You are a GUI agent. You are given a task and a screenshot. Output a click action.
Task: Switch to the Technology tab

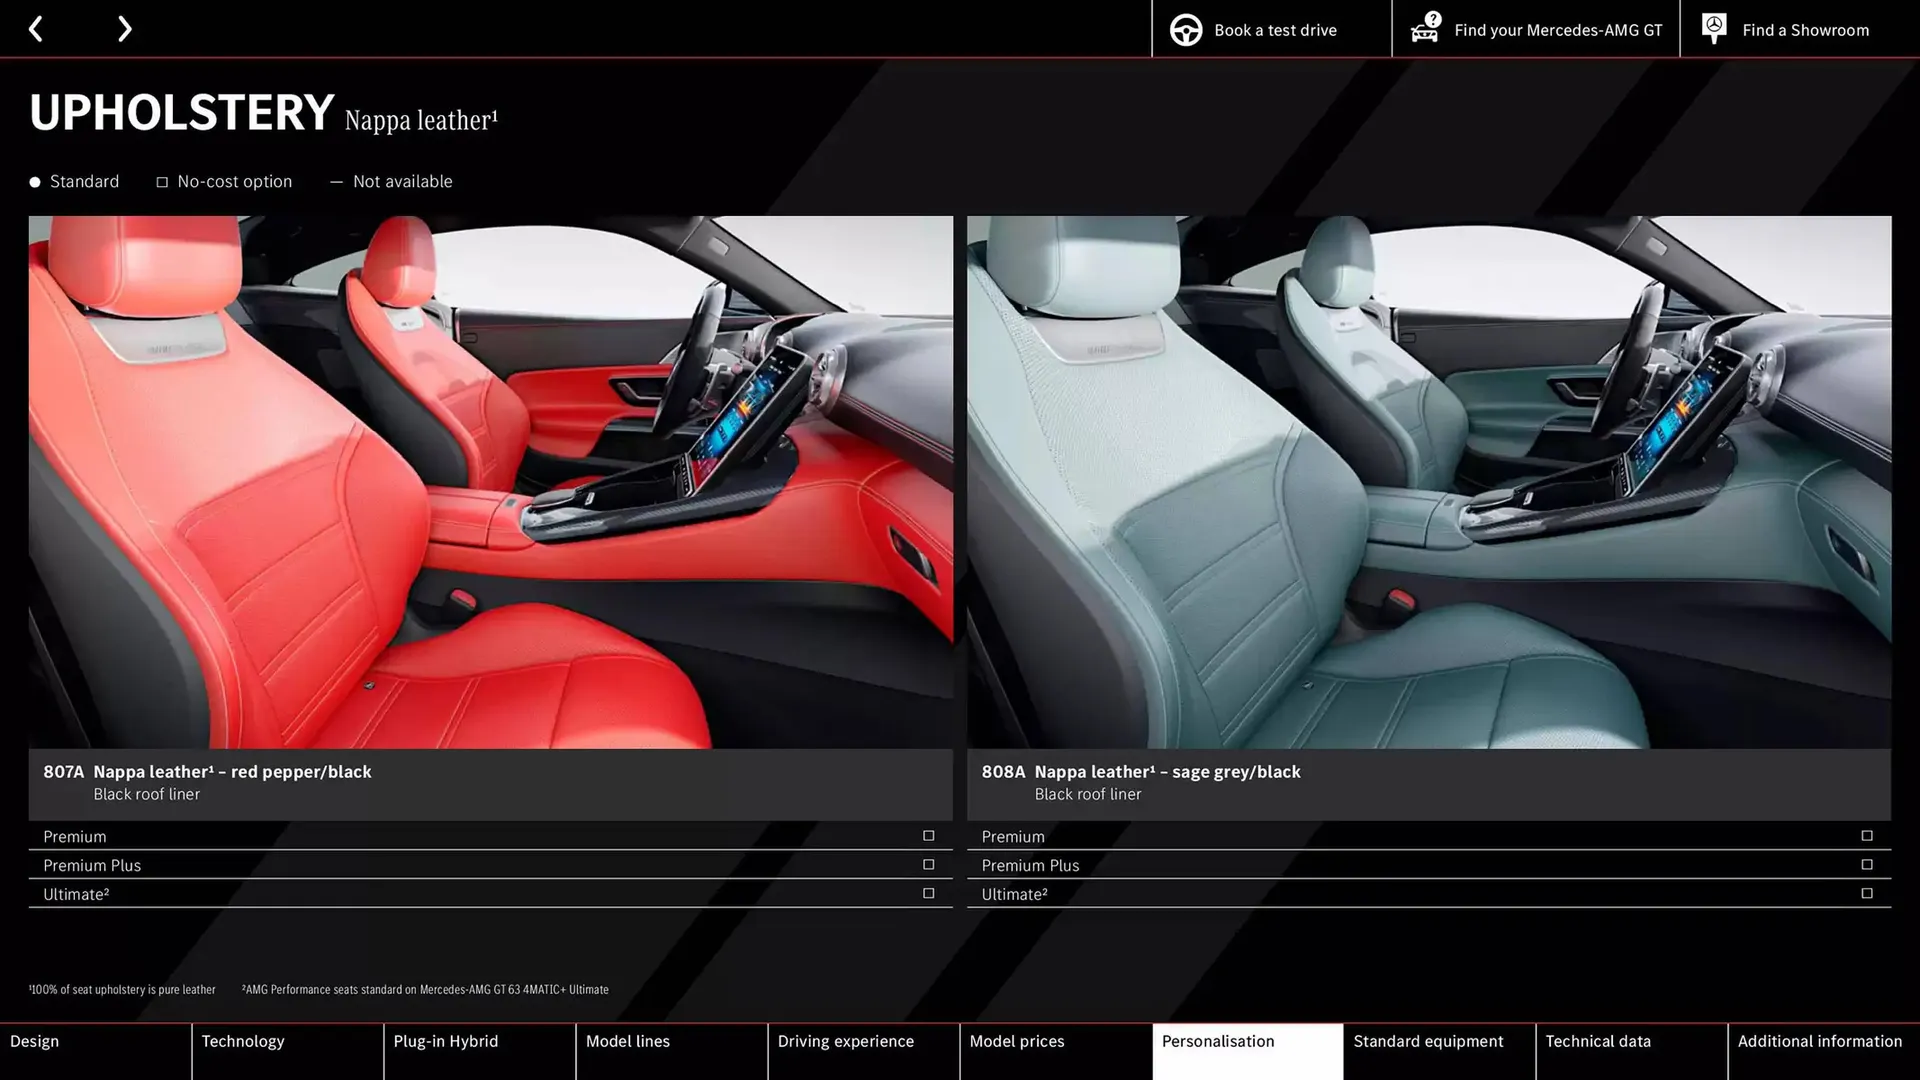pos(287,1051)
